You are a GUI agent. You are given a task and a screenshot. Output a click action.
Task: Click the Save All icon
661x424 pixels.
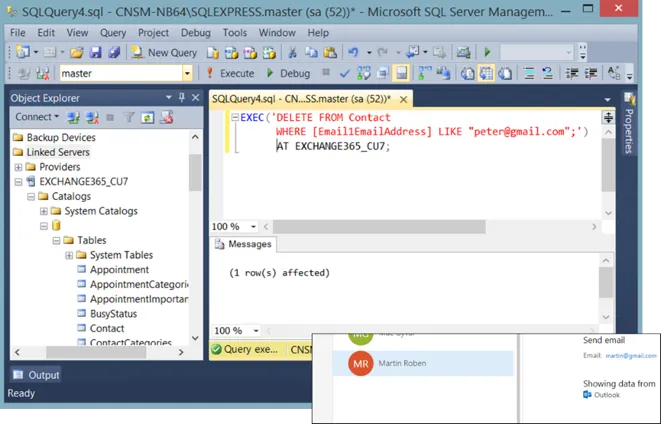(114, 52)
